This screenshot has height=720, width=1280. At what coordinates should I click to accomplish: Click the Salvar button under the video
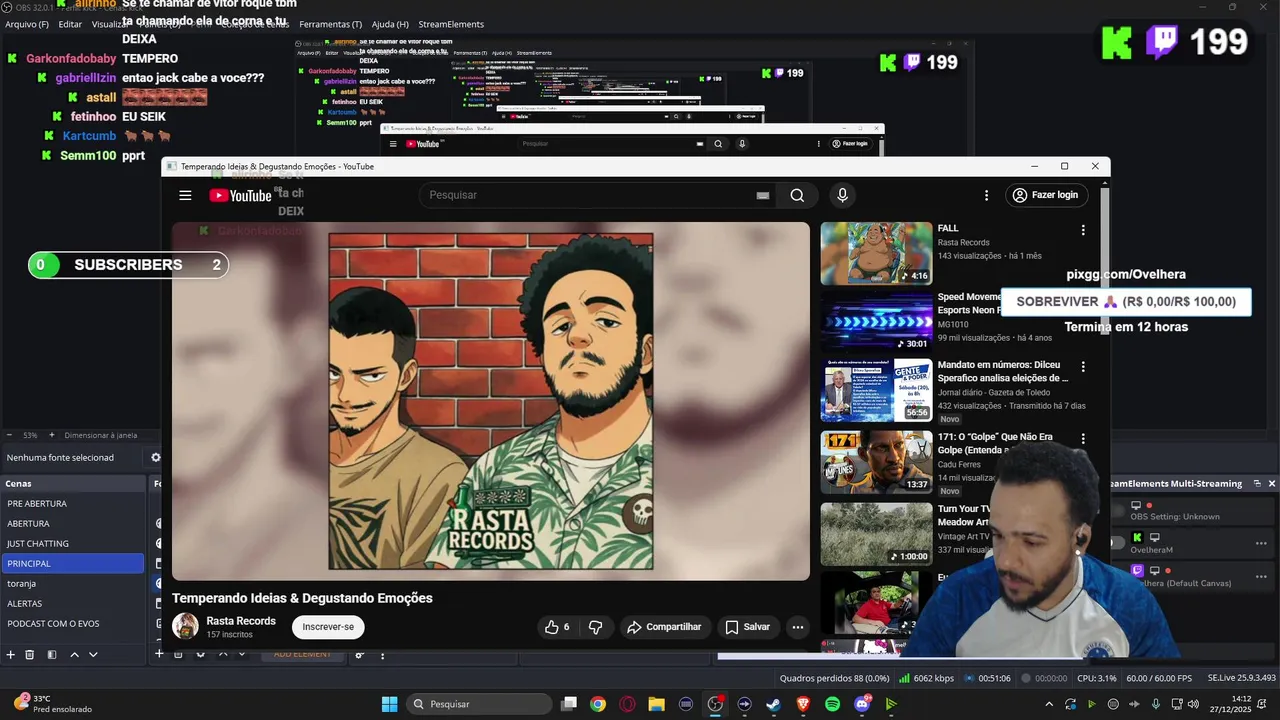(747, 627)
